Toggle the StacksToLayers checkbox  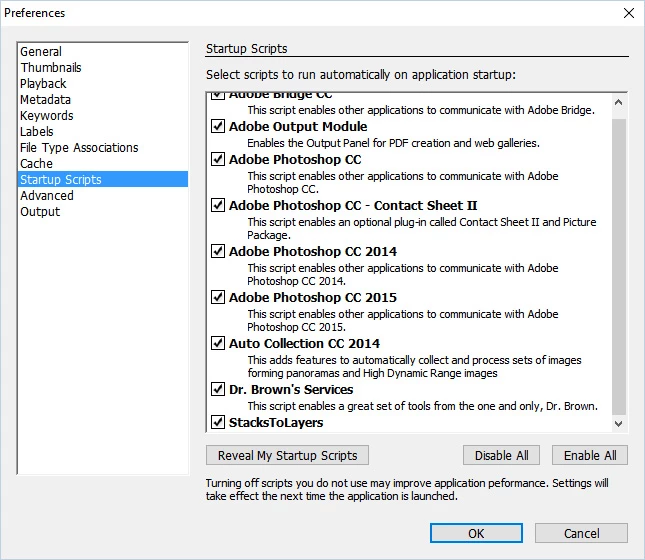coord(218,422)
